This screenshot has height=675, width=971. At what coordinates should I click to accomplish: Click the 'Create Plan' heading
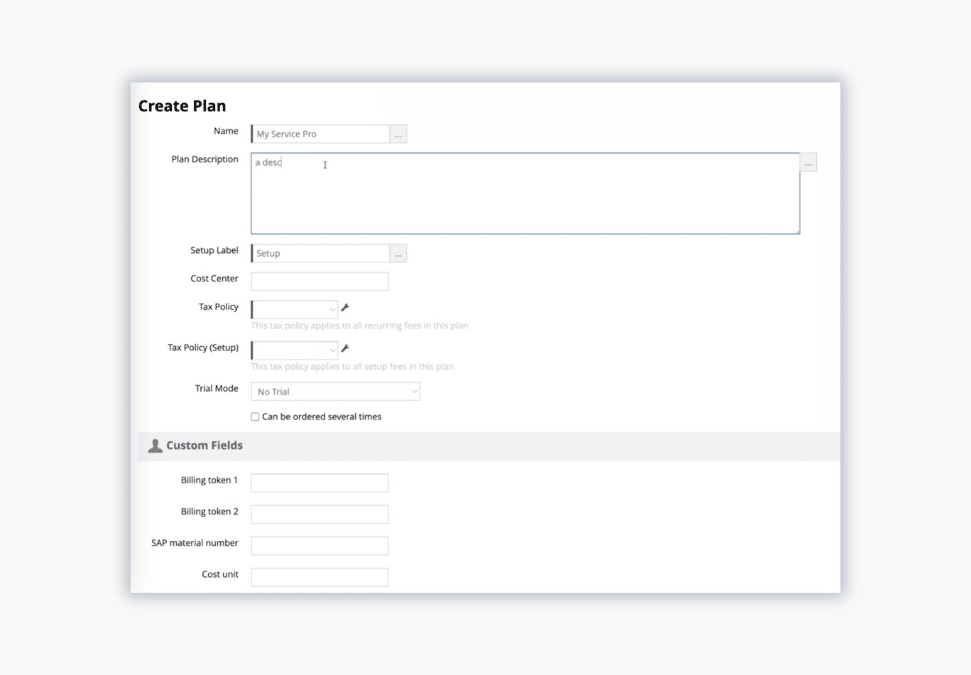tap(182, 106)
